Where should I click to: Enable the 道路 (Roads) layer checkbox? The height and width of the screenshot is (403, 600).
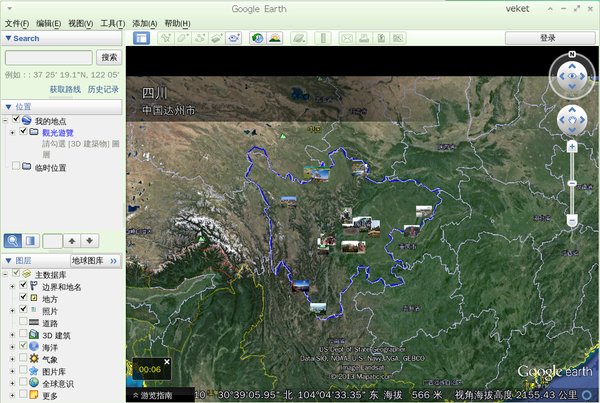click(24, 323)
